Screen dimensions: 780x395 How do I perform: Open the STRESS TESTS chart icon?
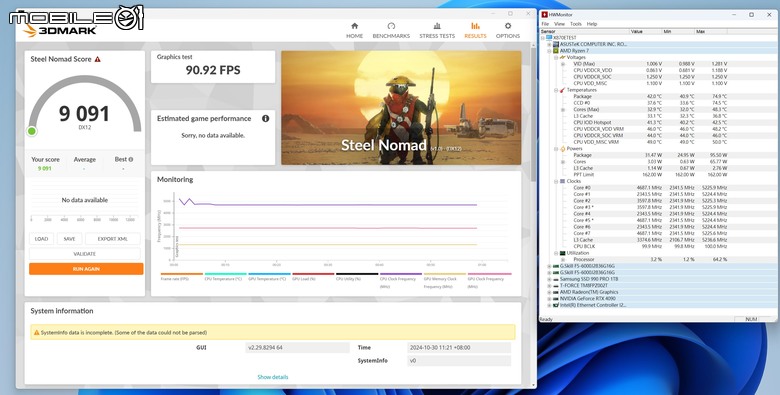coord(437,26)
